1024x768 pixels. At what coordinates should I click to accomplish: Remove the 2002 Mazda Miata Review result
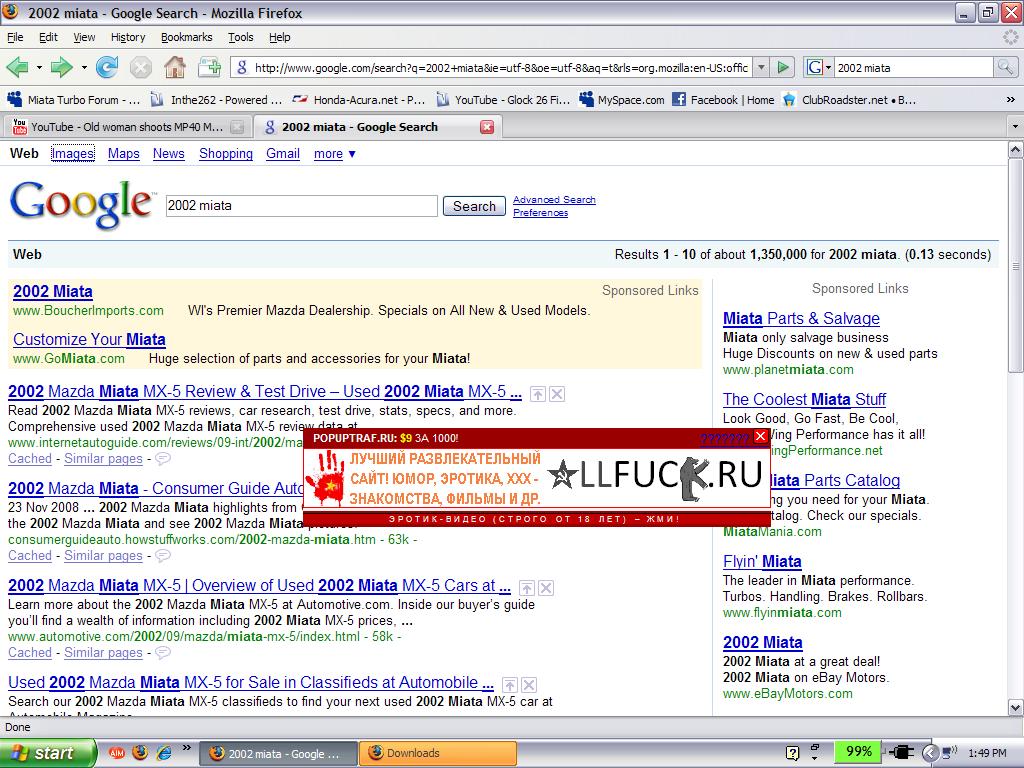(x=557, y=394)
